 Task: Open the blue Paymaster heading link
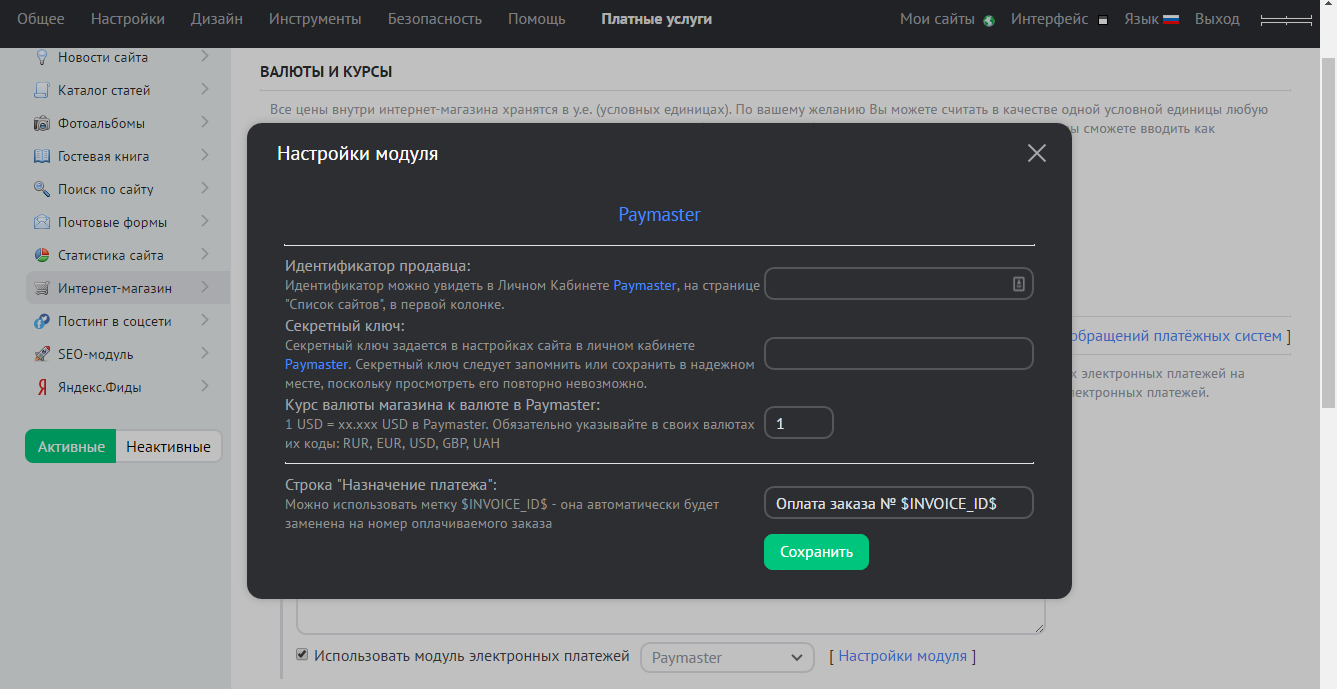pos(659,215)
